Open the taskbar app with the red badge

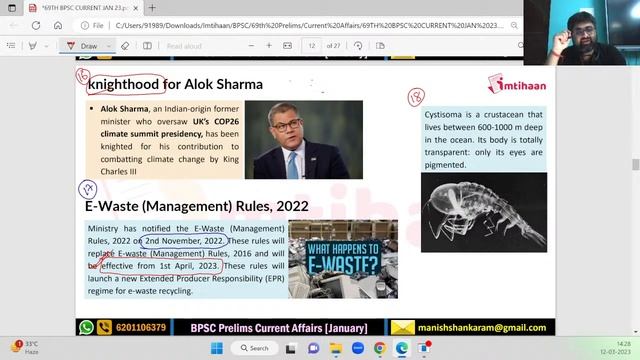pyautogui.click(x=424, y=348)
